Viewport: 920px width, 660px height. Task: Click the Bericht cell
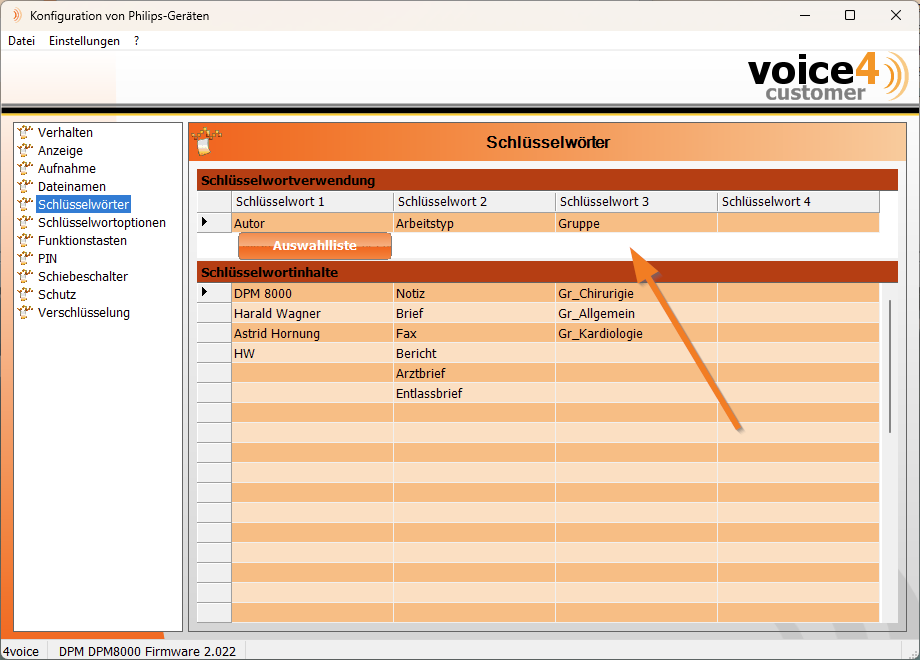474,353
